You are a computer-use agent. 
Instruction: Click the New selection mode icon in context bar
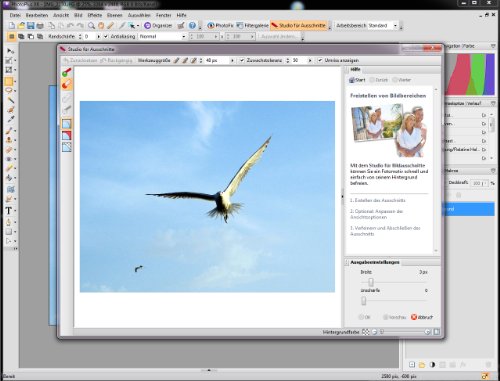[12, 36]
